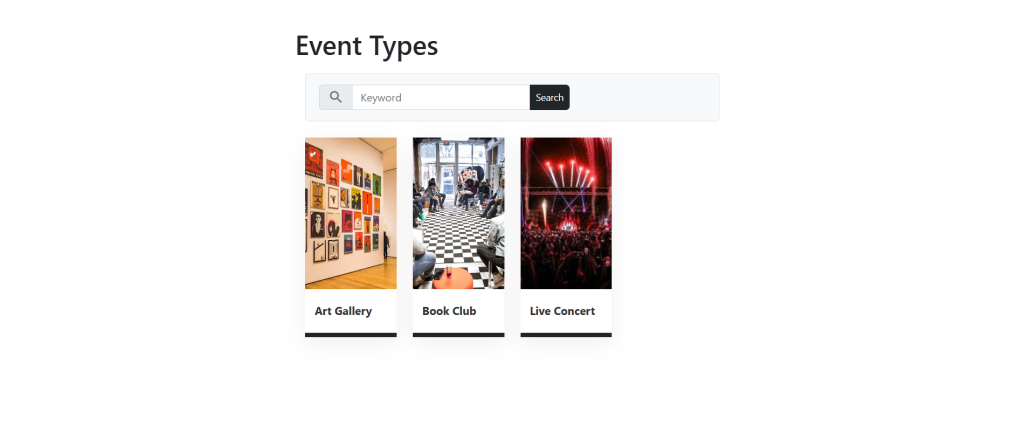Screen dimensions: 1024x445
Task: Click the orange table in Book Club photo
Action: [452, 278]
